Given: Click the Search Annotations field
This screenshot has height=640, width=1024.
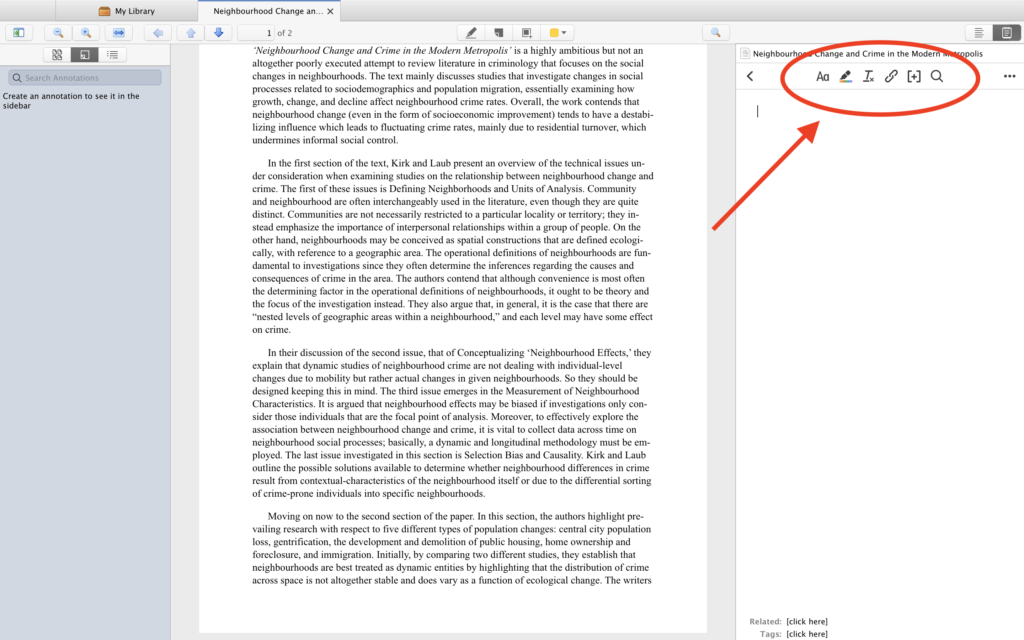Looking at the screenshot, I should pyautogui.click(x=85, y=78).
